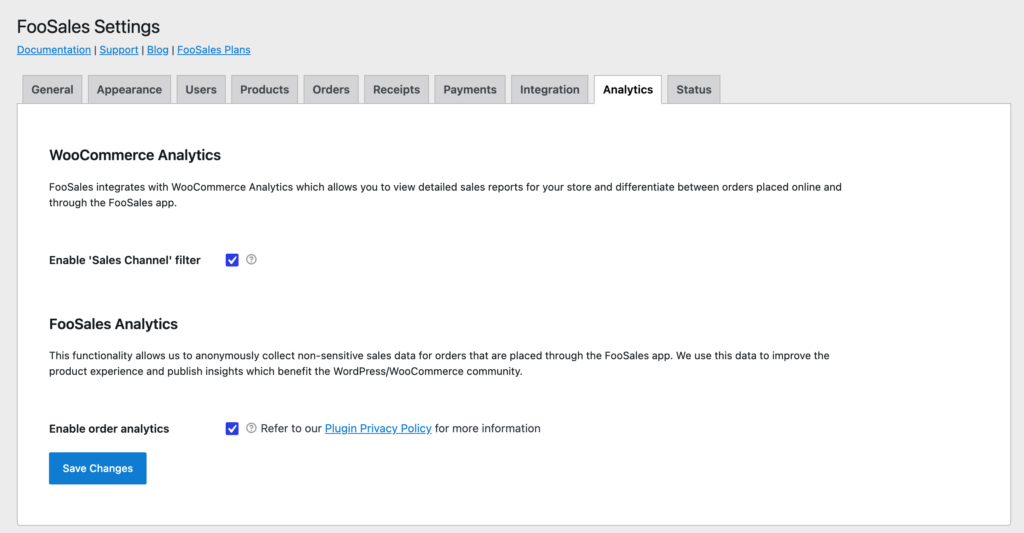View the Status tab
The height and width of the screenshot is (533, 1024).
[x=694, y=89]
